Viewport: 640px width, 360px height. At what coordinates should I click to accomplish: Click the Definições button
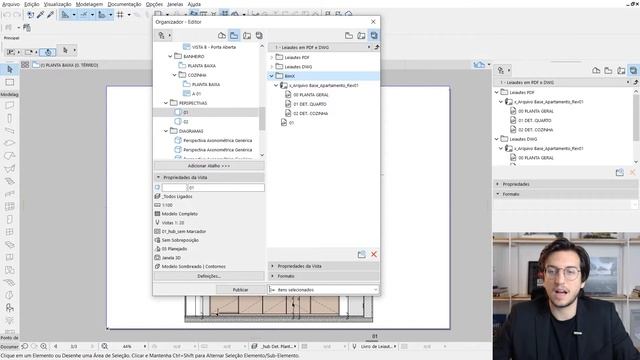click(x=209, y=276)
